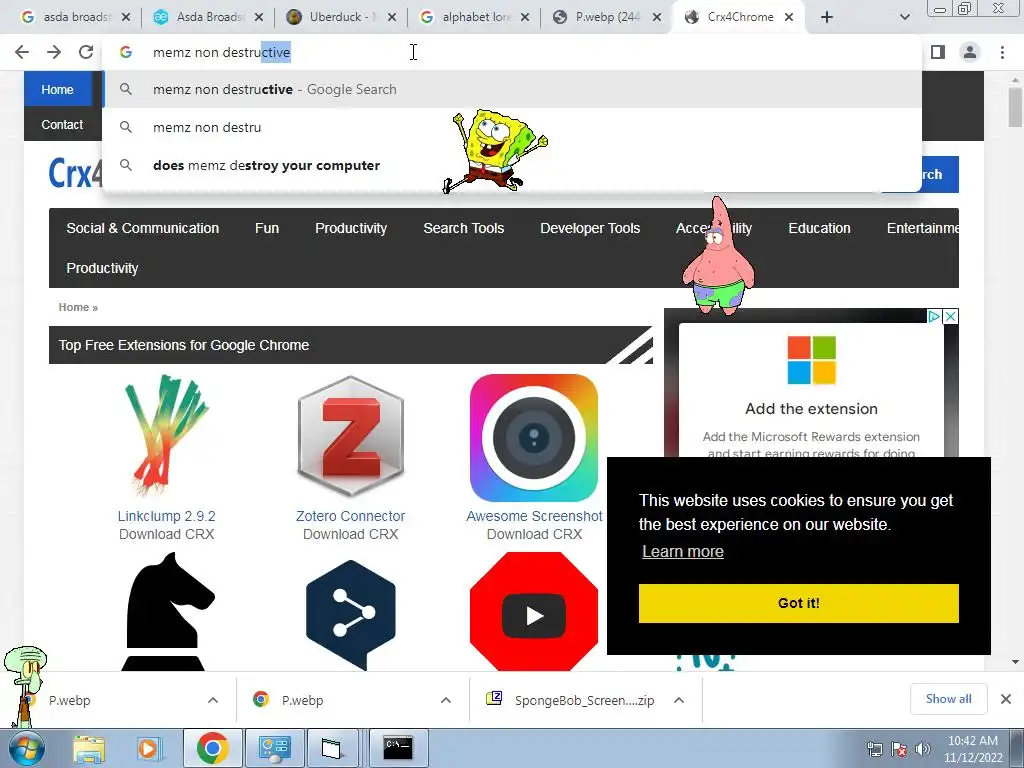Viewport: 1024px width, 768px height.
Task: Open the Home nav item
Action: [57, 89]
